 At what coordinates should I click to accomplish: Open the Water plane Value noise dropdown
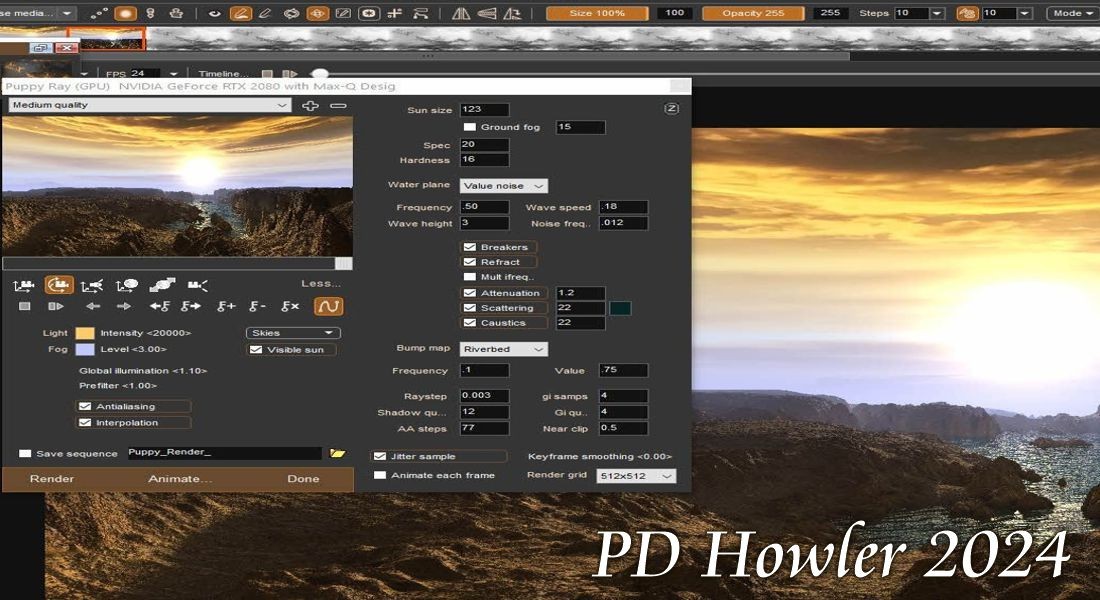502,185
